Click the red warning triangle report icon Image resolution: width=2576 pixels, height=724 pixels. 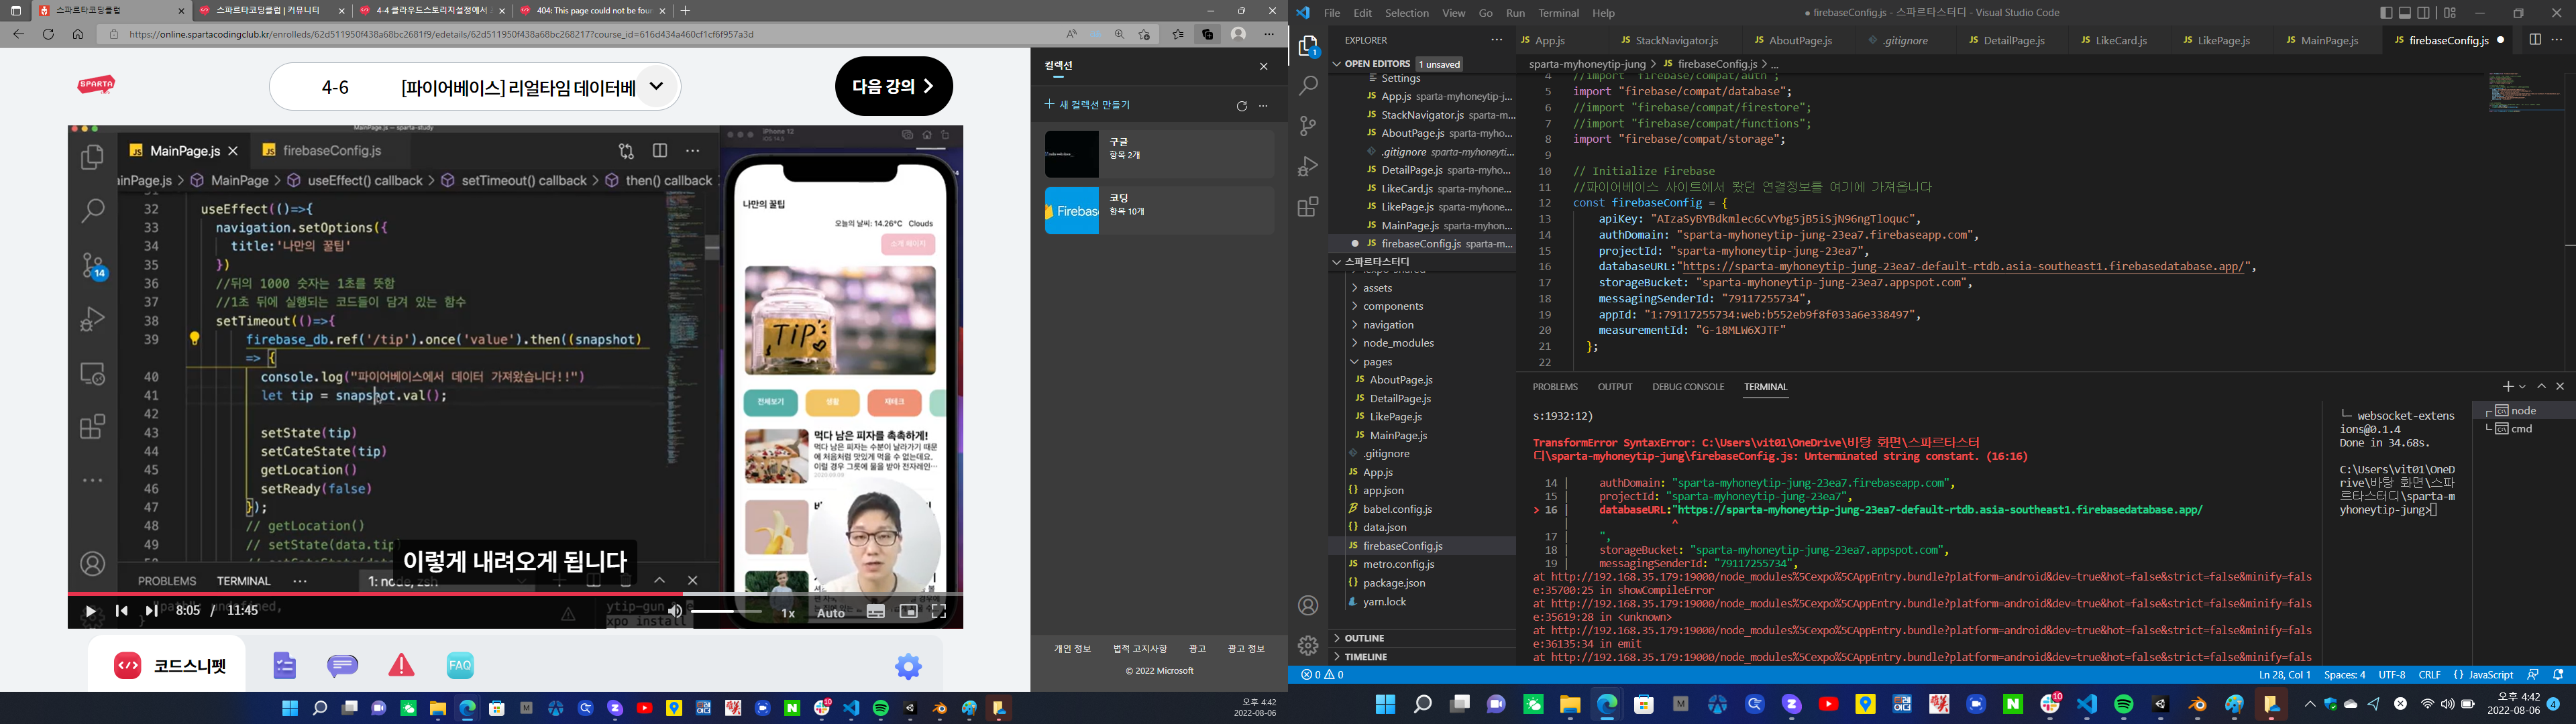[401, 665]
